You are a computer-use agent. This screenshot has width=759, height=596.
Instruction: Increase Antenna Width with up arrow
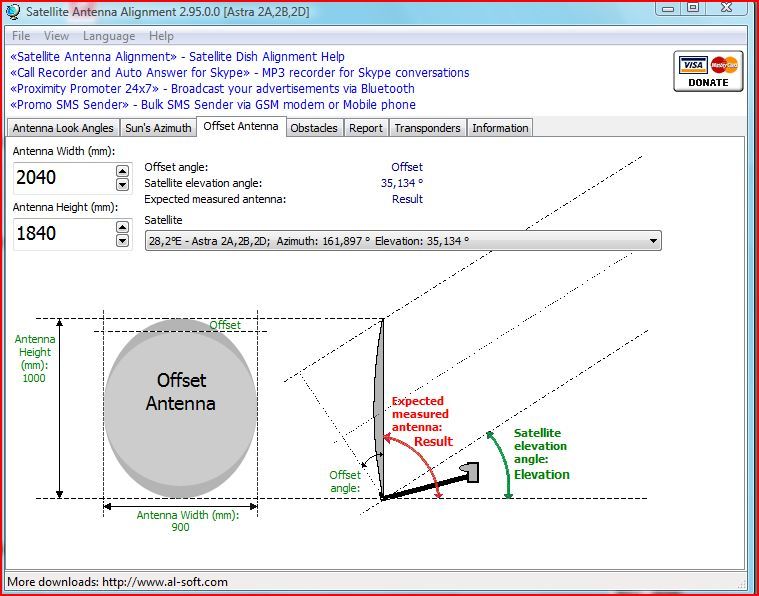122,171
